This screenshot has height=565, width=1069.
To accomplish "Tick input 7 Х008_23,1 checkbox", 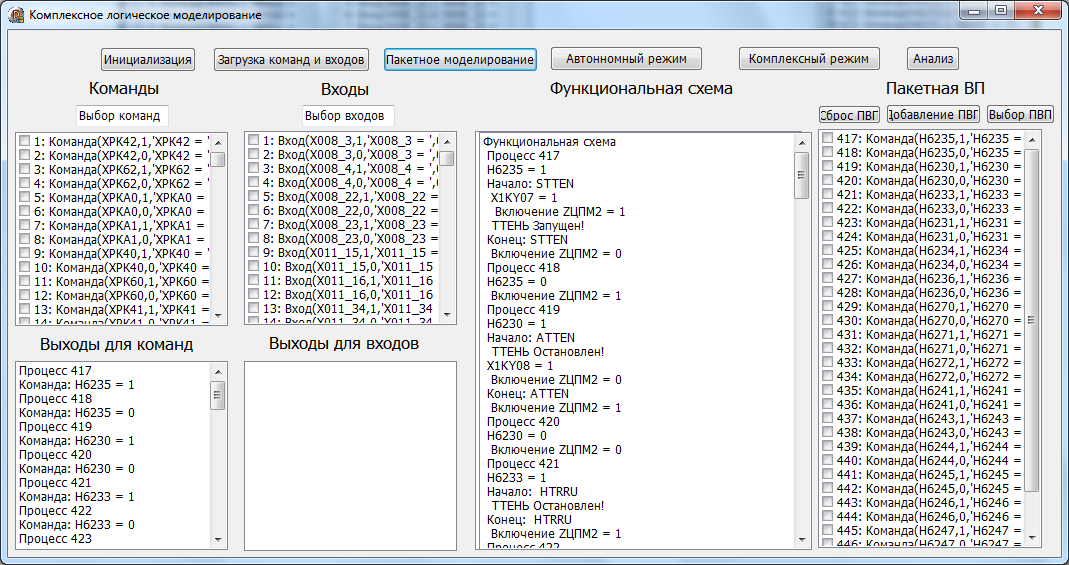I will tap(254, 225).
